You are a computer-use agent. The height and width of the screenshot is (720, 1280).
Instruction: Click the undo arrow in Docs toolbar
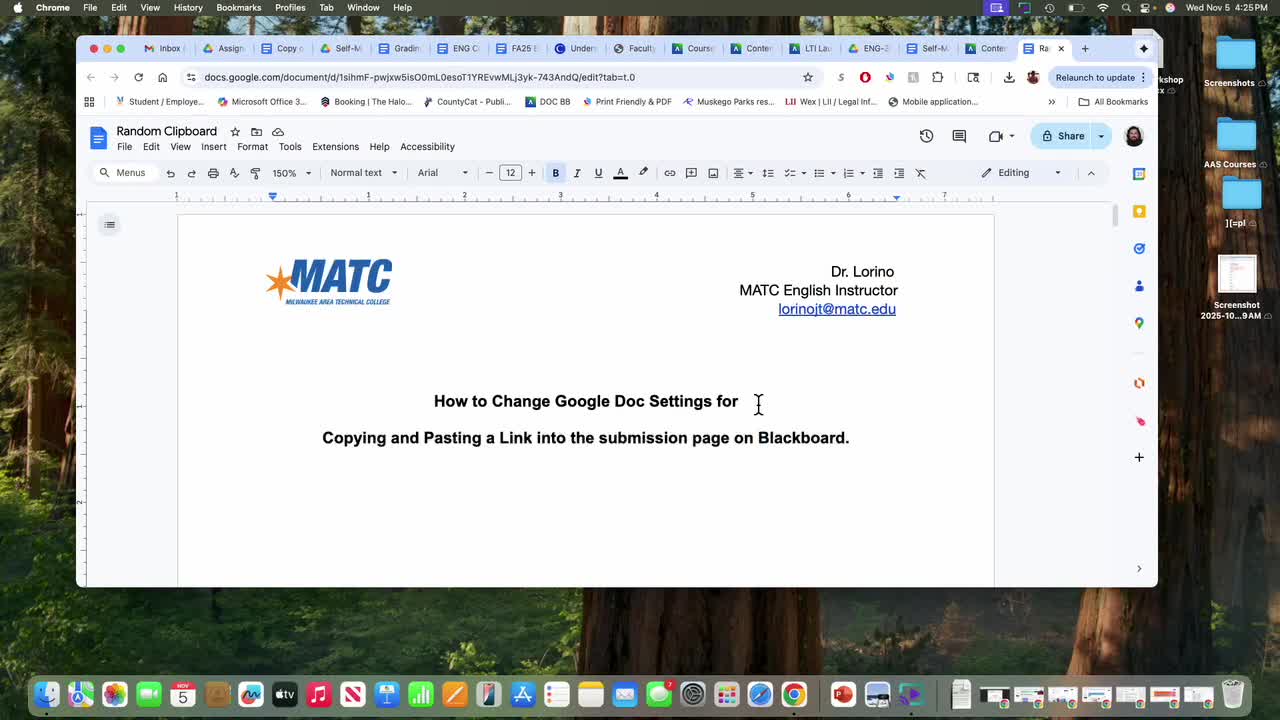coord(170,173)
